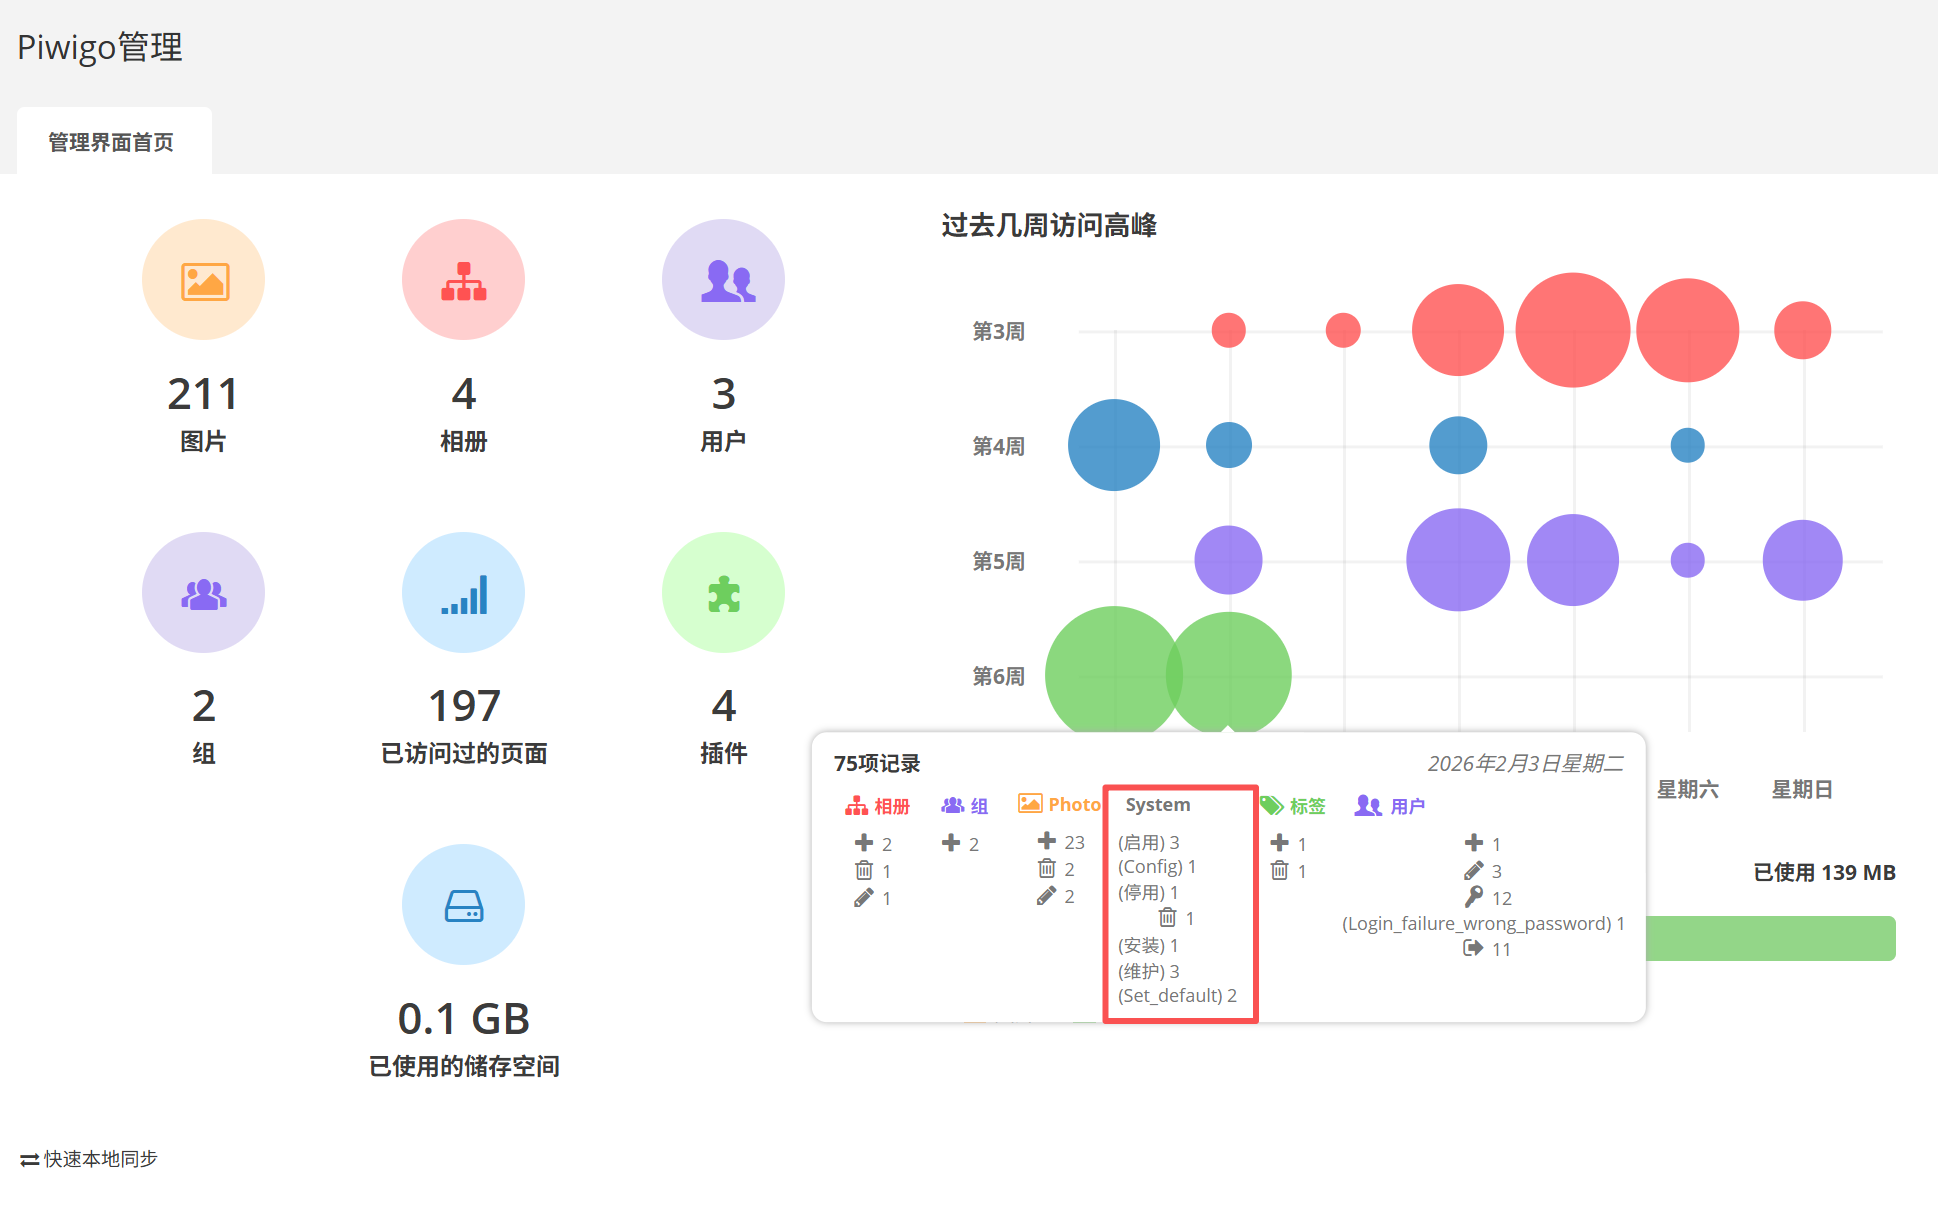This screenshot has width=1938, height=1209.
Task: Click the storage disk drive icon
Action: point(463,905)
